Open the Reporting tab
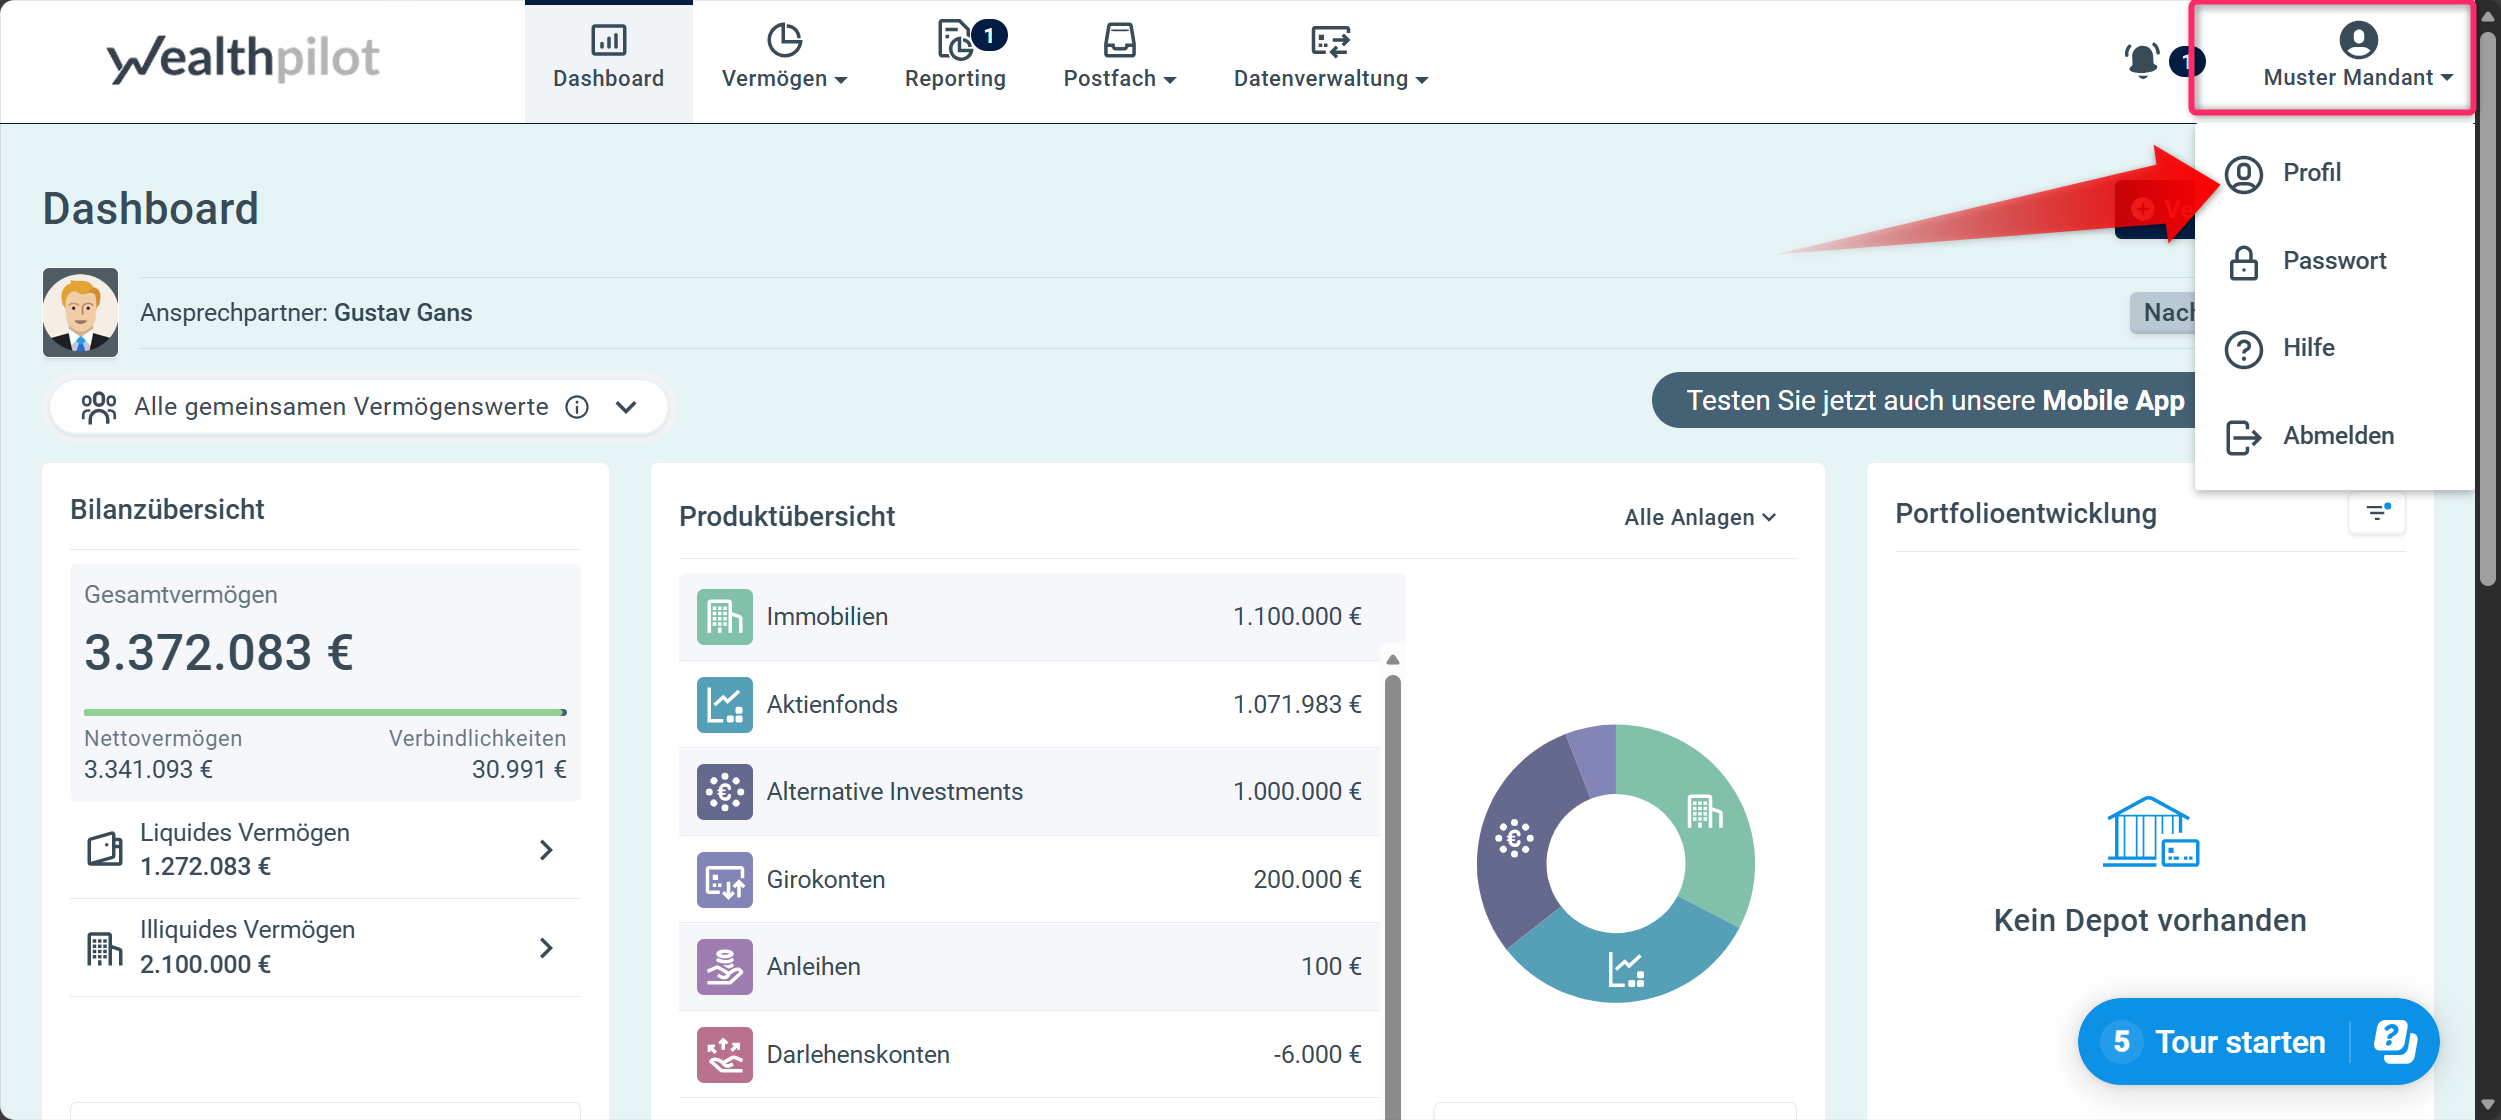 [955, 60]
